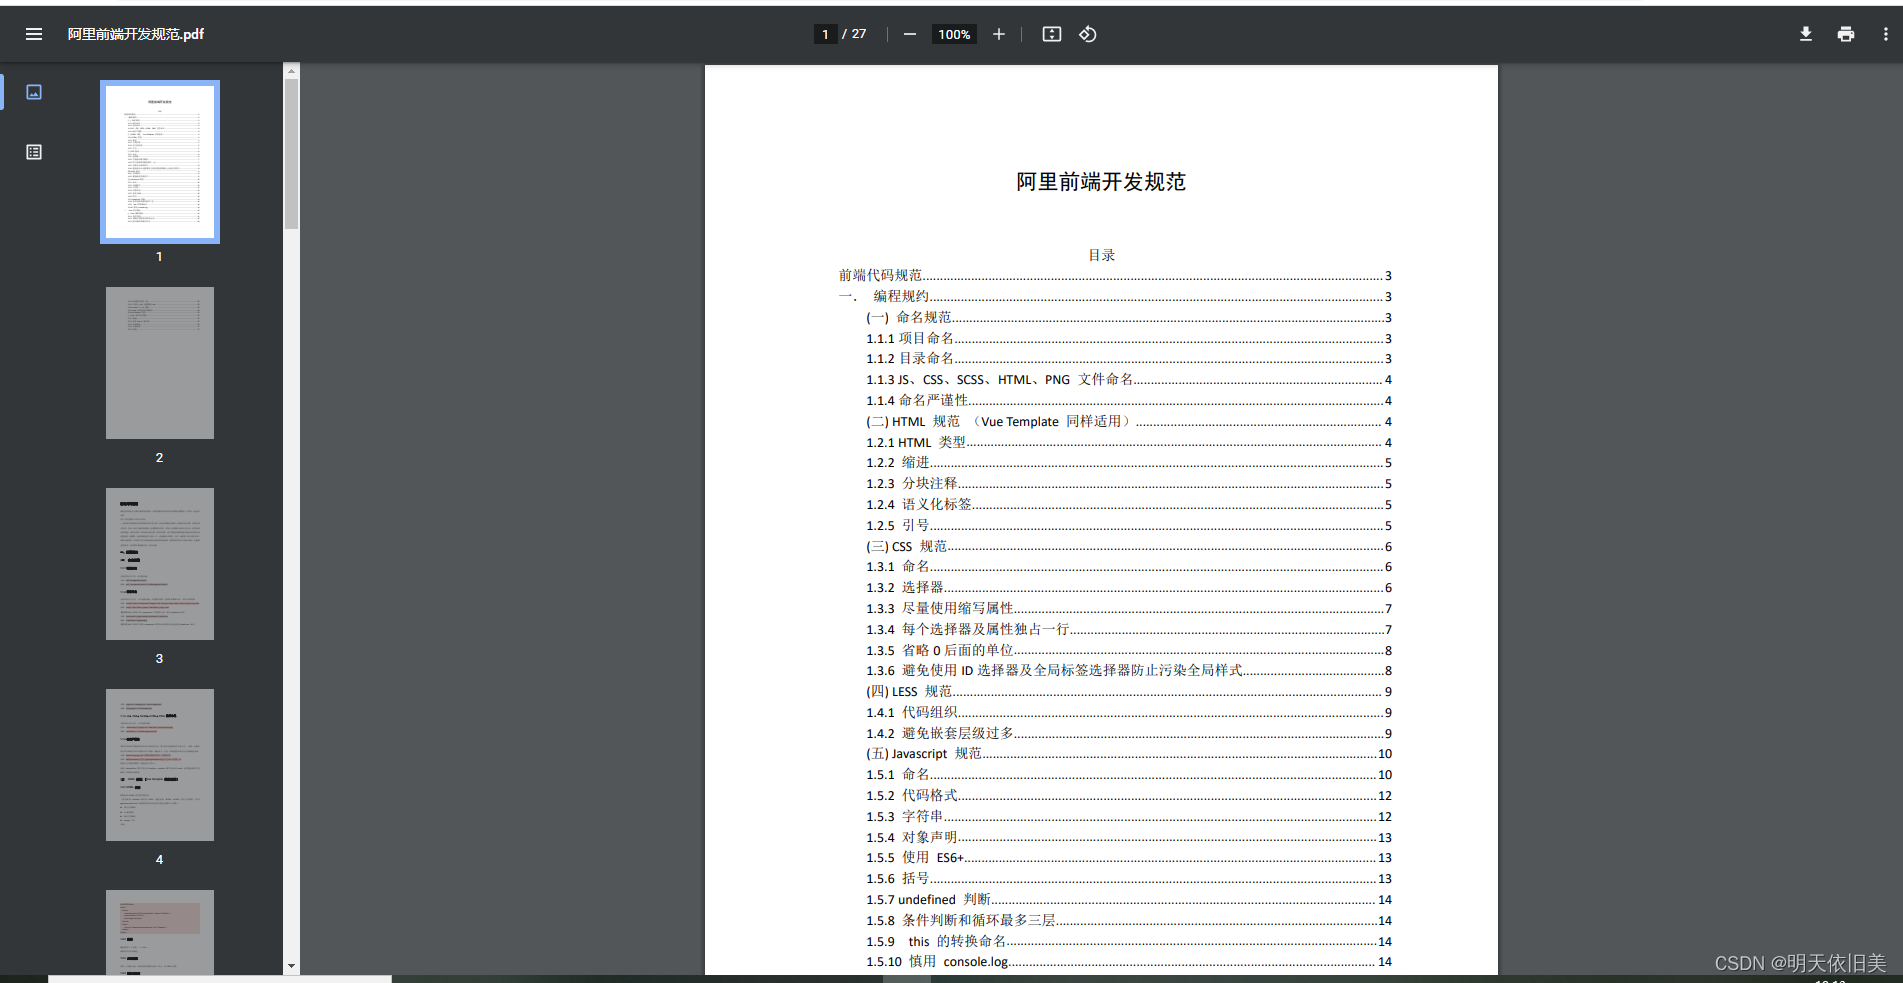
Task: Go to '1.3.1 命名' entry
Action: coord(1129,566)
